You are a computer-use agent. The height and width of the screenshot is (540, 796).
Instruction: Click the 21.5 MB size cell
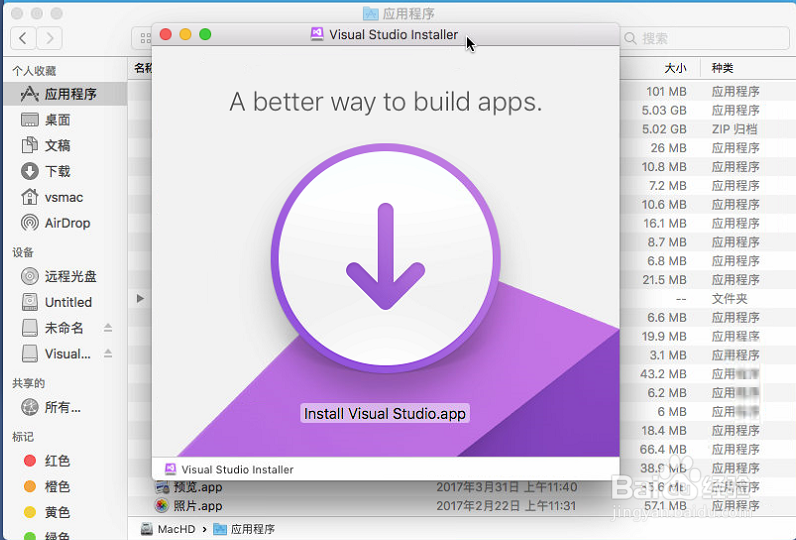click(664, 280)
